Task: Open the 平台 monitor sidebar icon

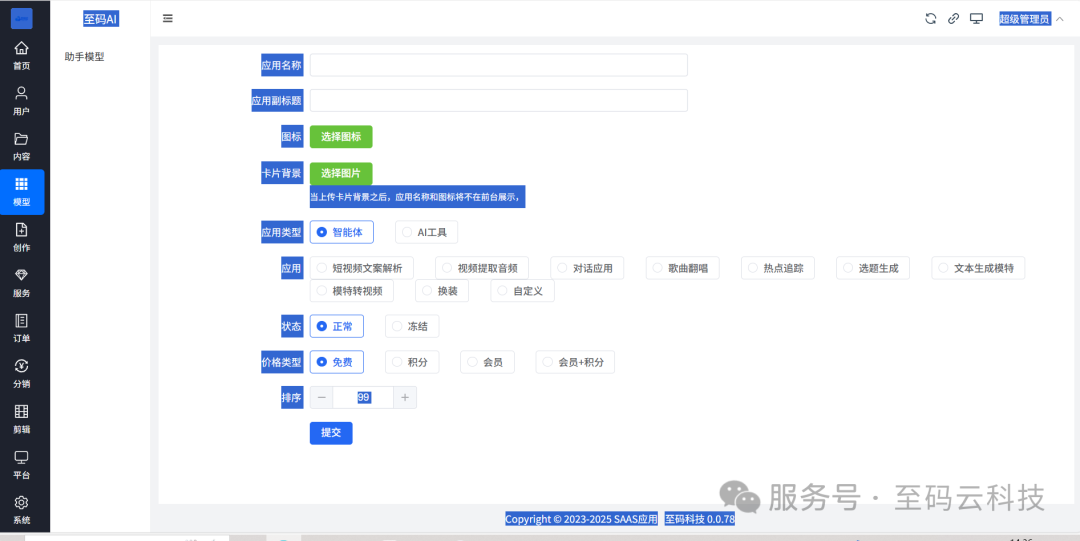Action: (x=22, y=465)
